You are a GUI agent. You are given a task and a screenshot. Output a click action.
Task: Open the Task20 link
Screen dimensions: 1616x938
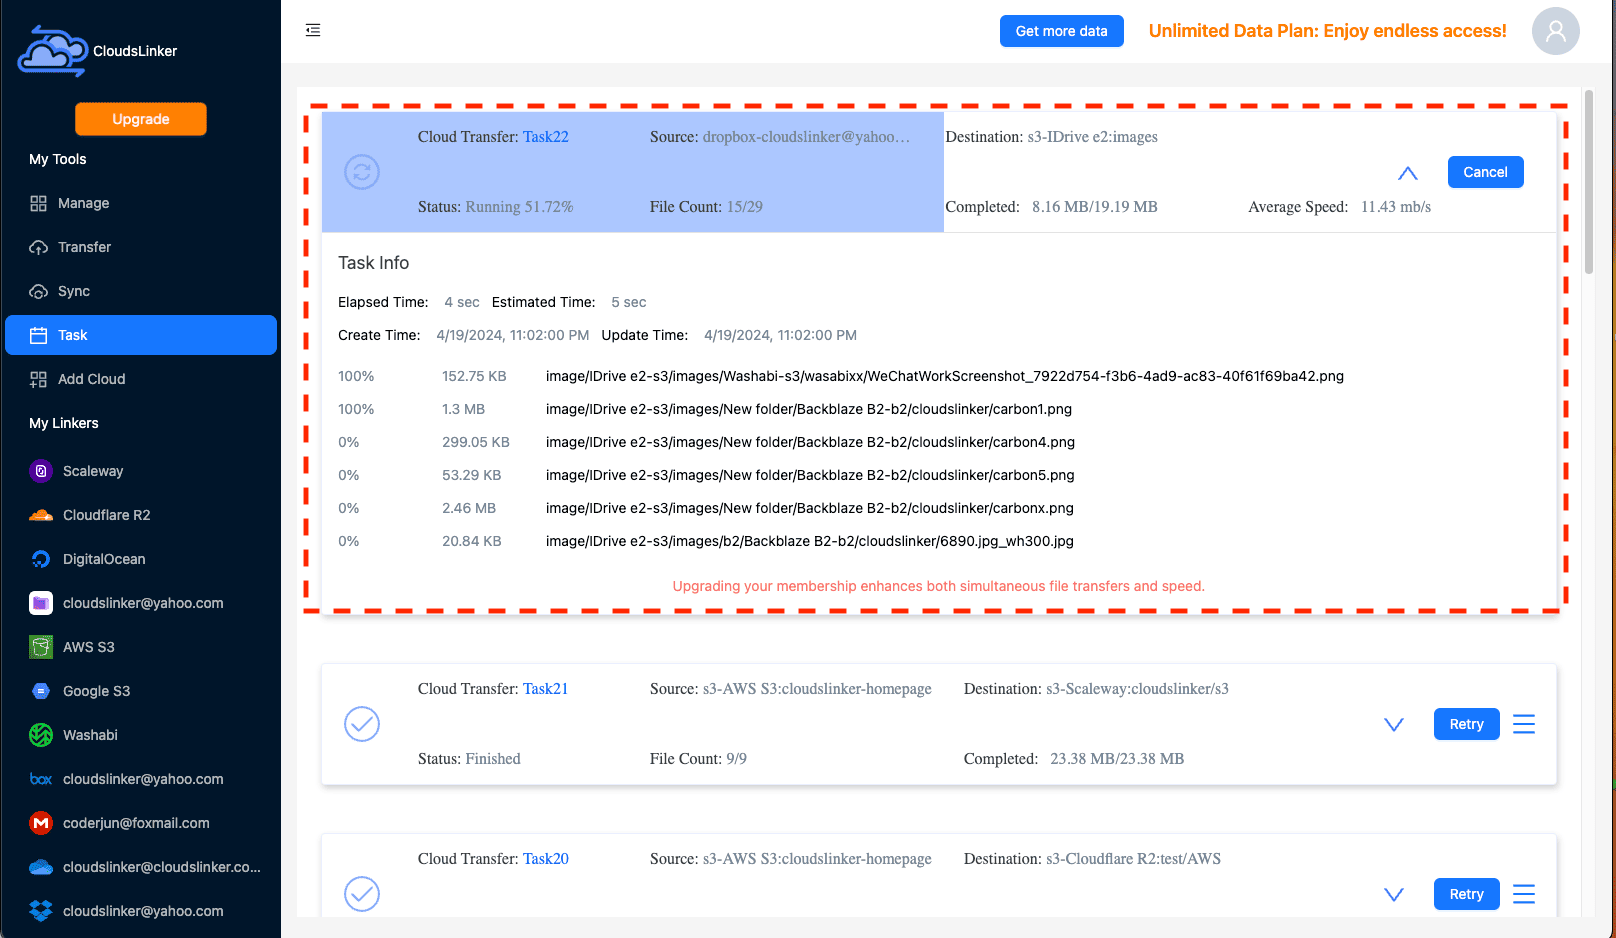click(546, 859)
